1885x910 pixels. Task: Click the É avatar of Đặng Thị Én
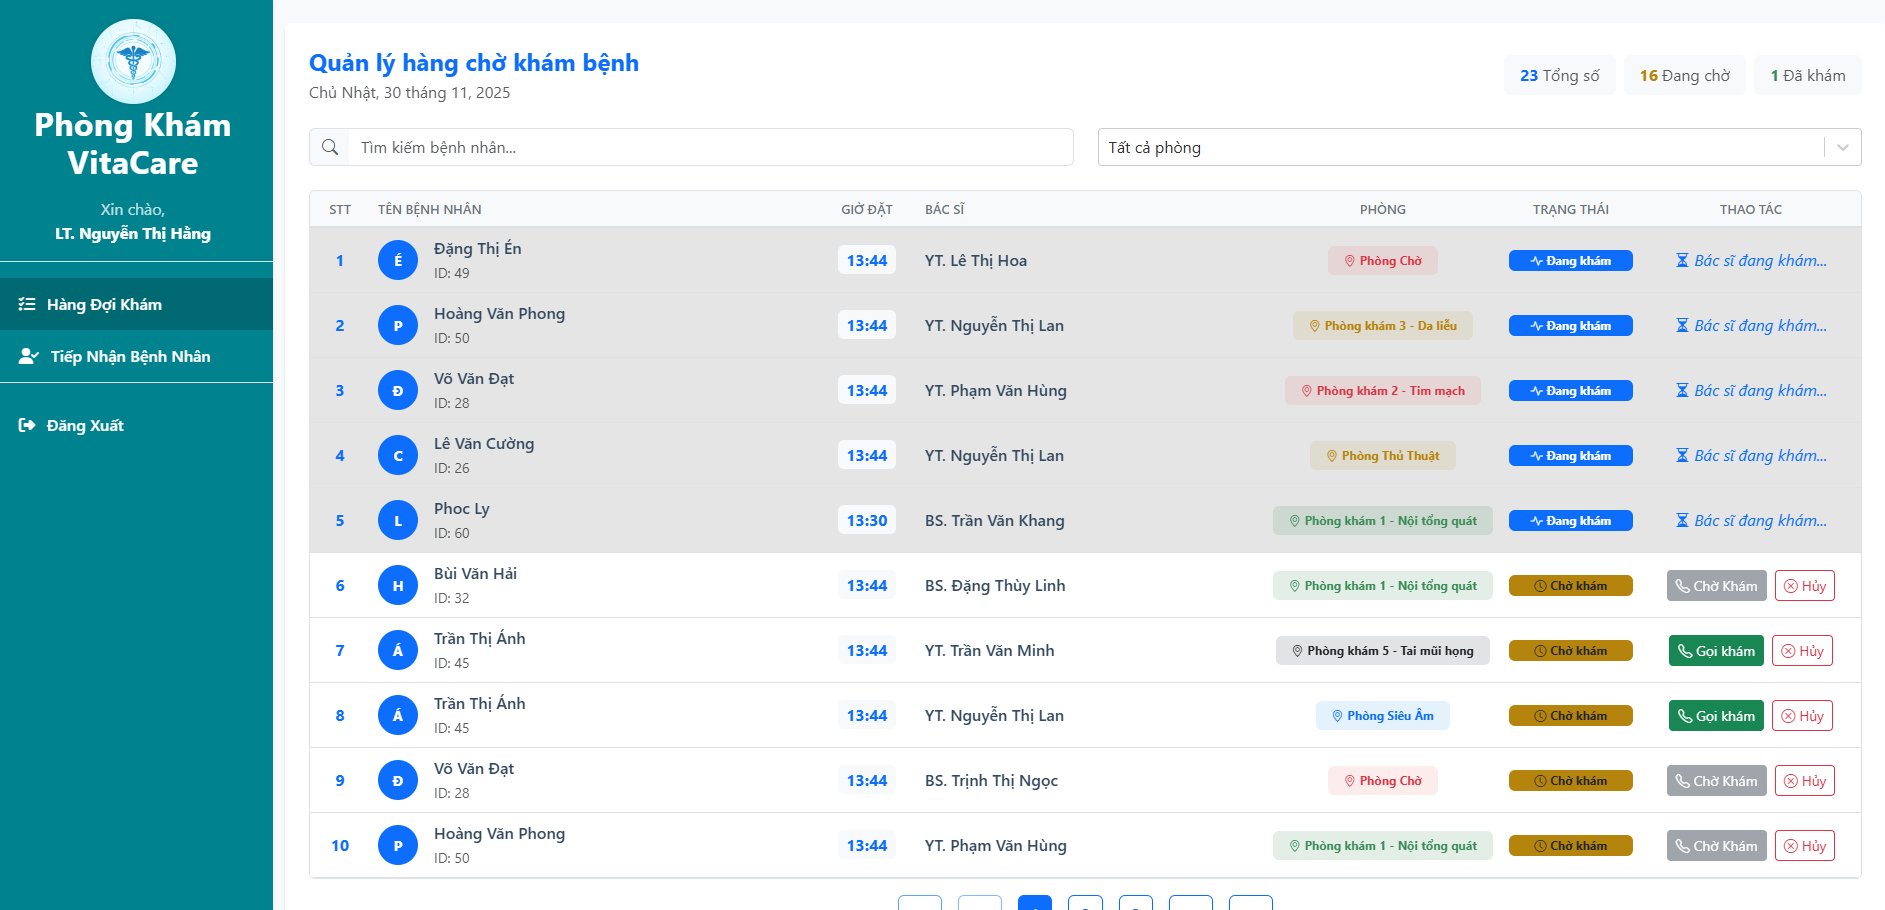398,260
